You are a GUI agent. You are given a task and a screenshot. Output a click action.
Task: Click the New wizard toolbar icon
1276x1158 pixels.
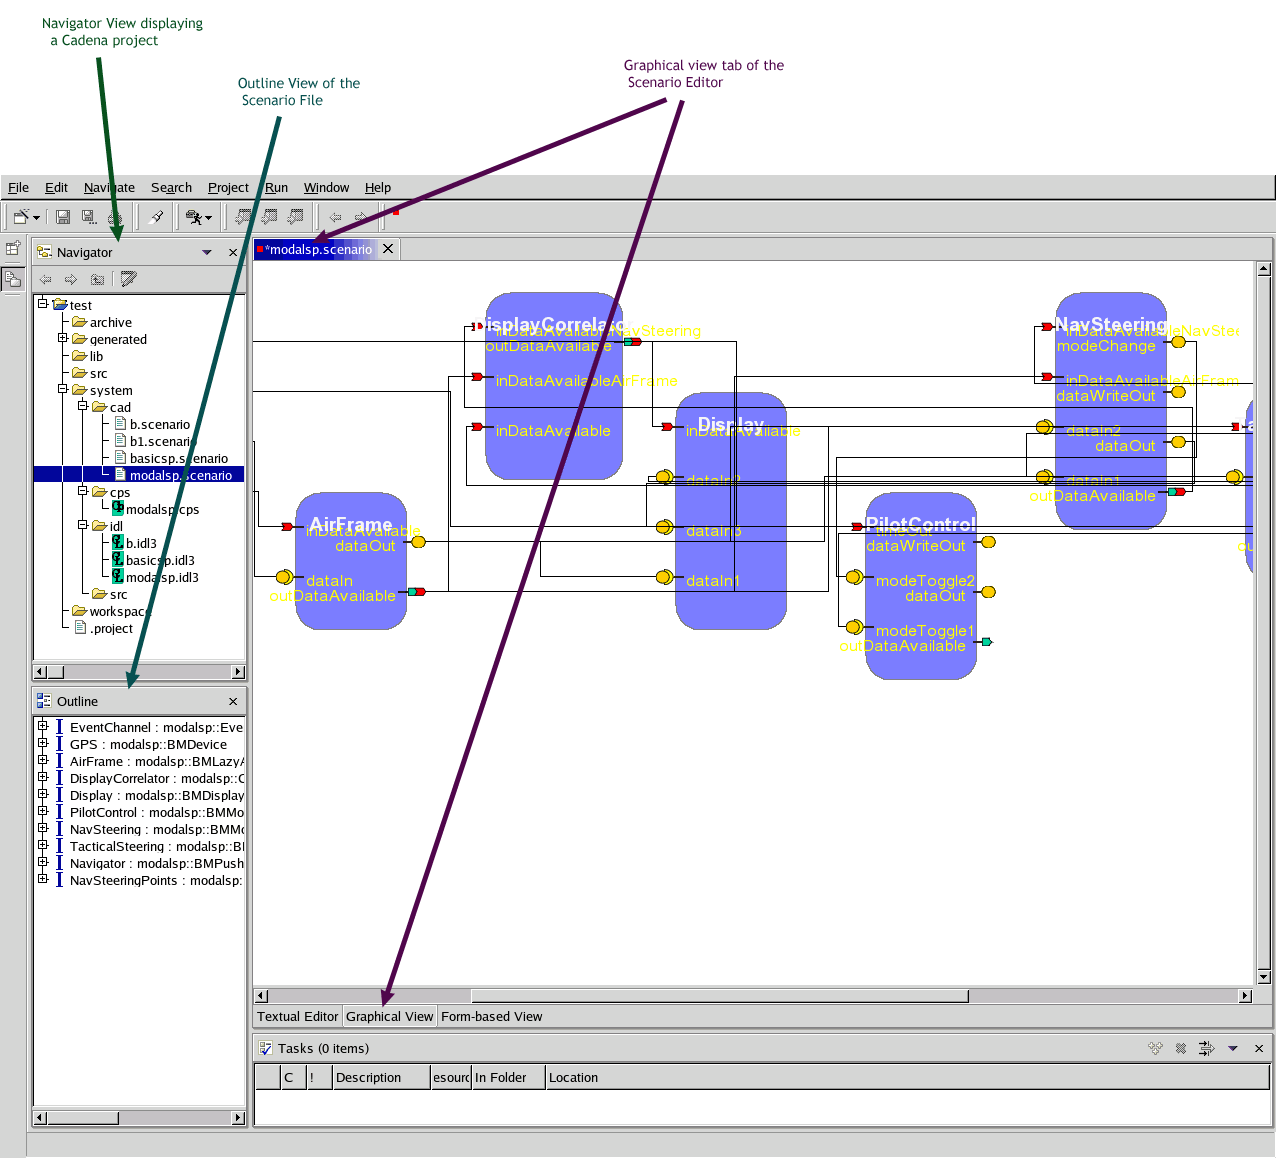pyautogui.click(x=21, y=217)
